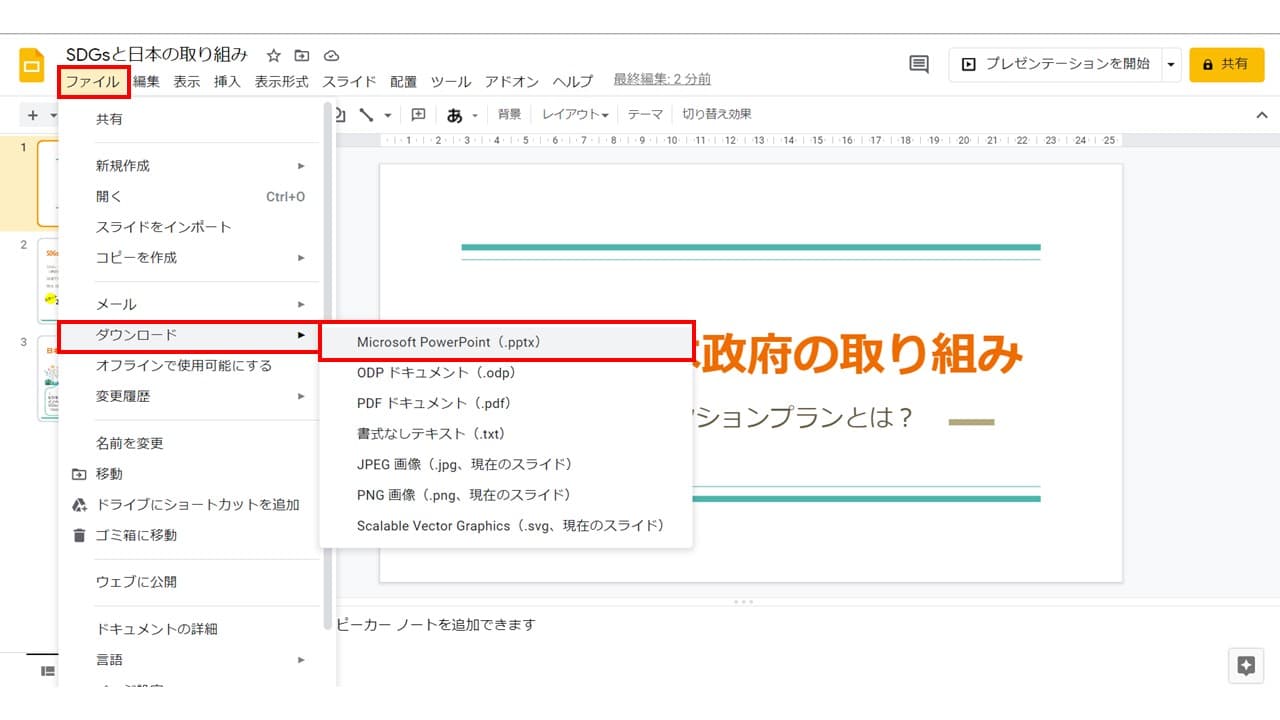The height and width of the screenshot is (720, 1280).
Task: Expand the レイアウト dropdown
Action: (x=575, y=115)
